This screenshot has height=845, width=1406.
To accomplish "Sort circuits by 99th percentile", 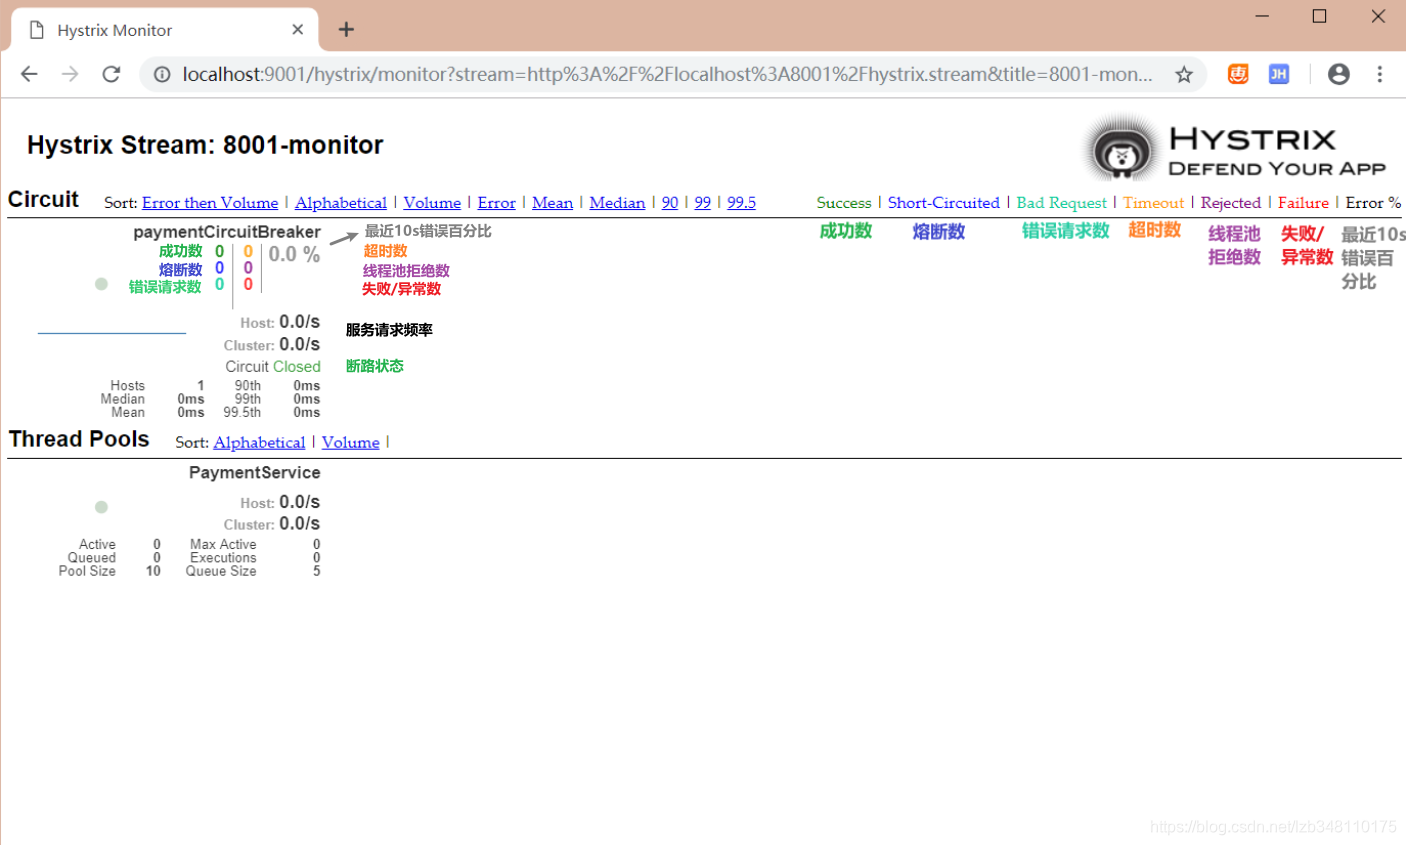I will click(703, 202).
